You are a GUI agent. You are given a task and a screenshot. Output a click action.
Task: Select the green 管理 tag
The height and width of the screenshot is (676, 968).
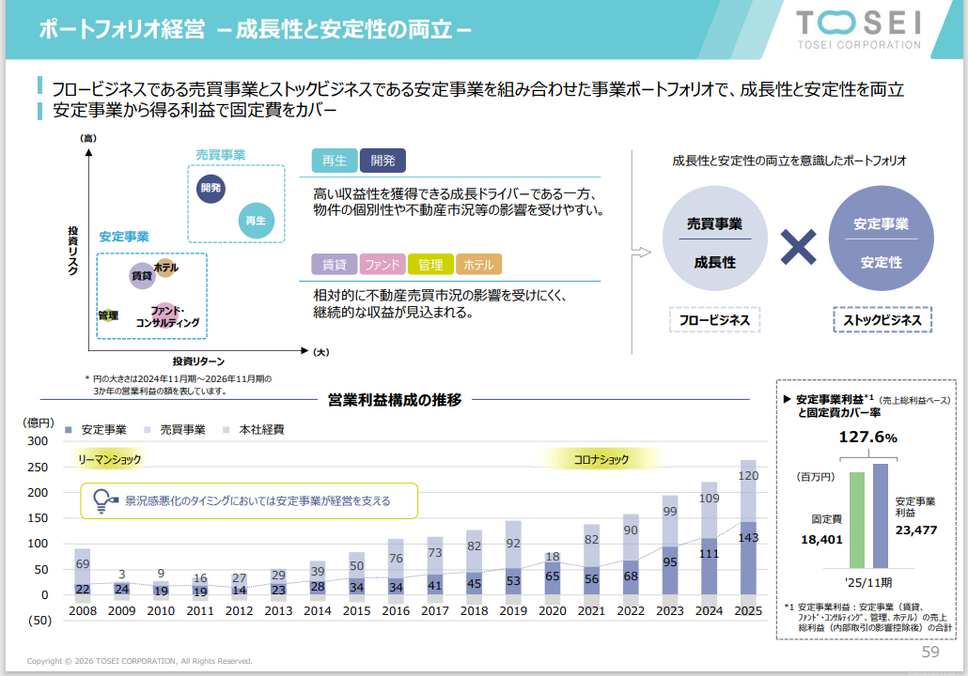(x=430, y=265)
